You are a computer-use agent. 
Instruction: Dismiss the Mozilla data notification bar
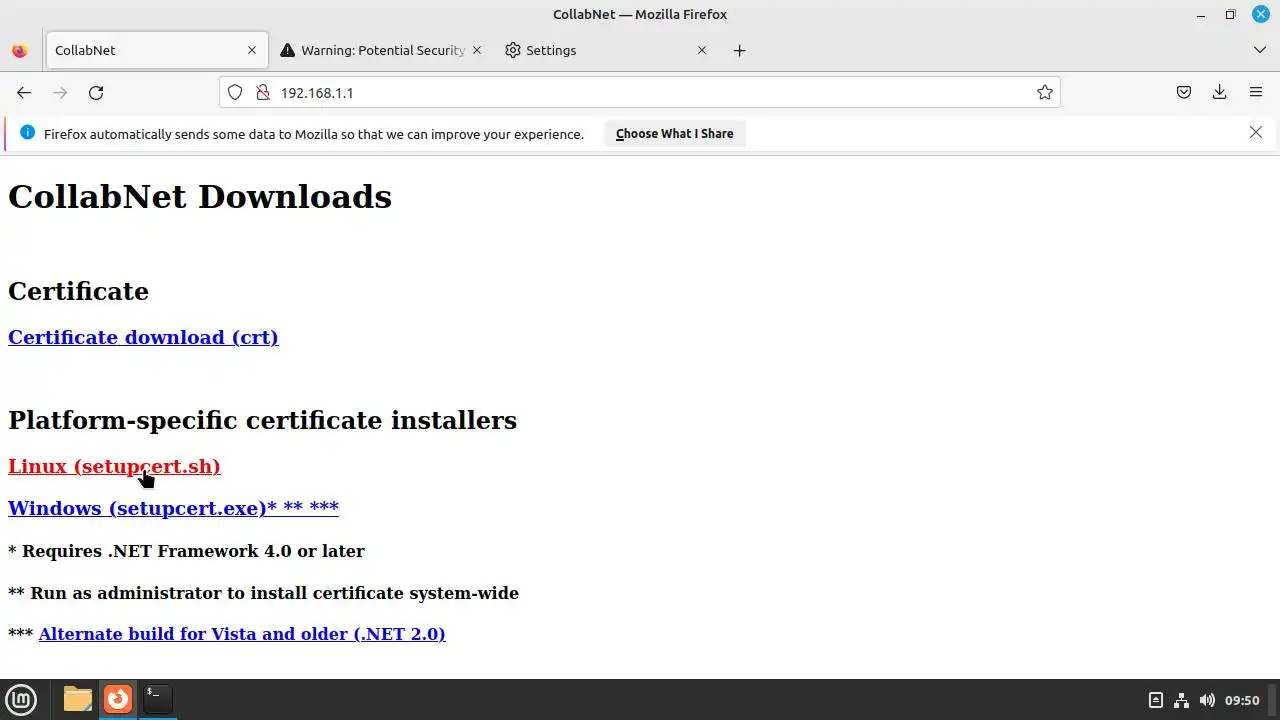(x=1256, y=132)
